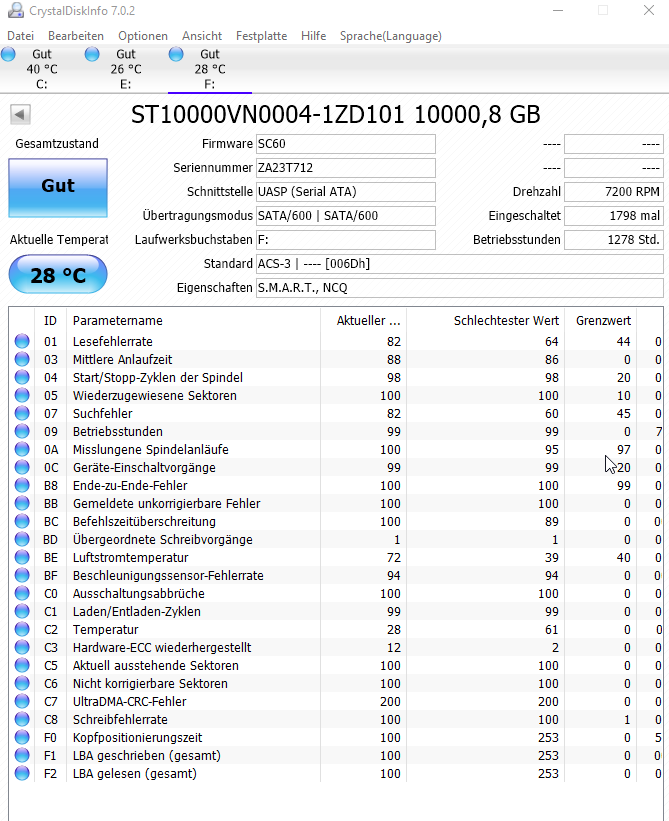Select drive F: showing 28 °C
Viewport: 669px width, 821px height.
click(x=209, y=69)
